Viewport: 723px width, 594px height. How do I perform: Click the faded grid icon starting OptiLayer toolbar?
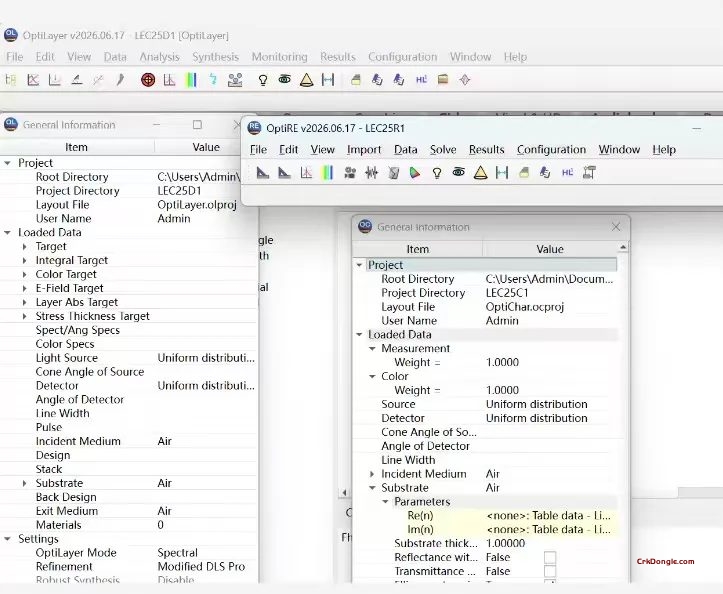[11, 80]
